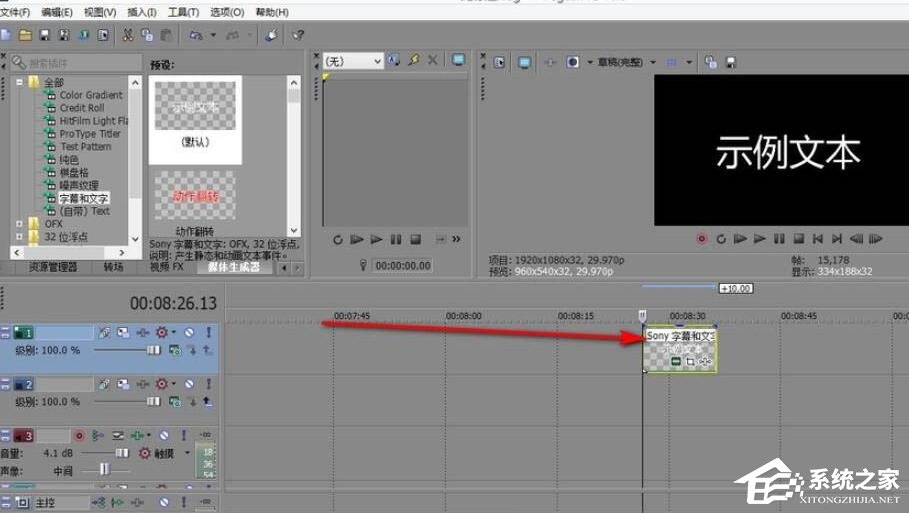The image size is (909, 513).
Task: Open the 插入(I) menu
Action: (142, 12)
